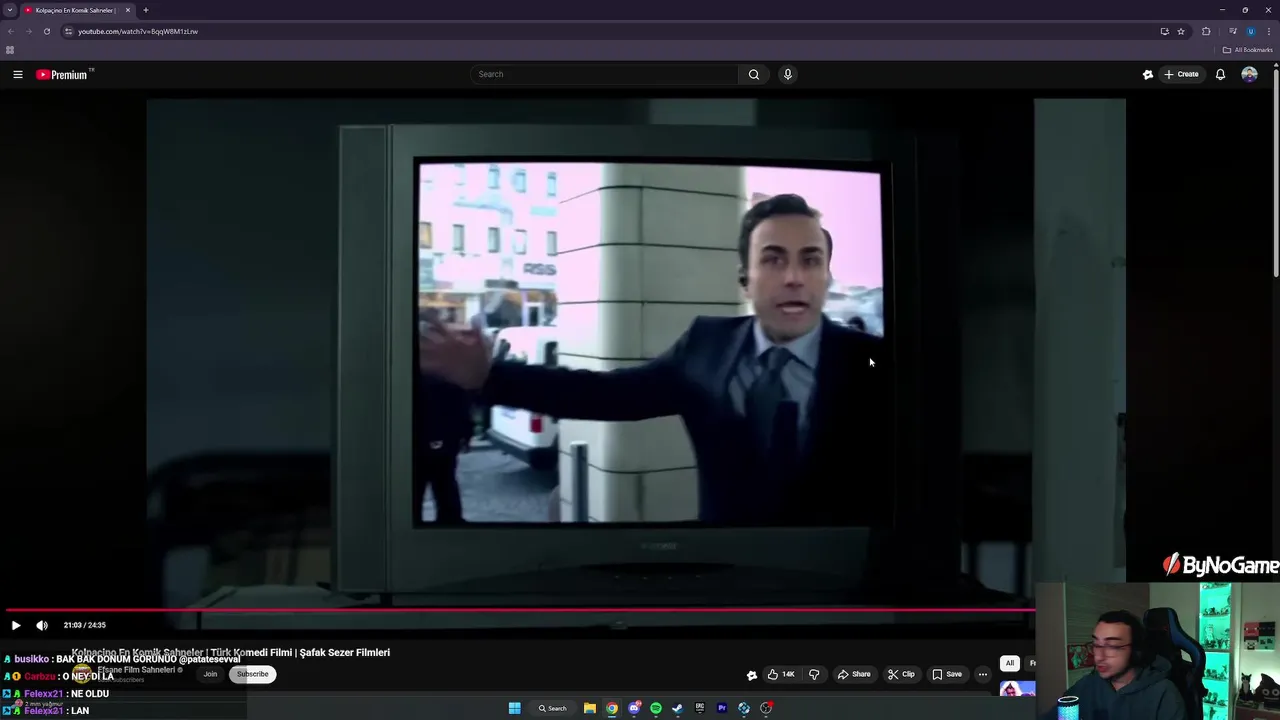Click the video title text
Image resolution: width=1280 pixels, height=720 pixels.
(231, 652)
